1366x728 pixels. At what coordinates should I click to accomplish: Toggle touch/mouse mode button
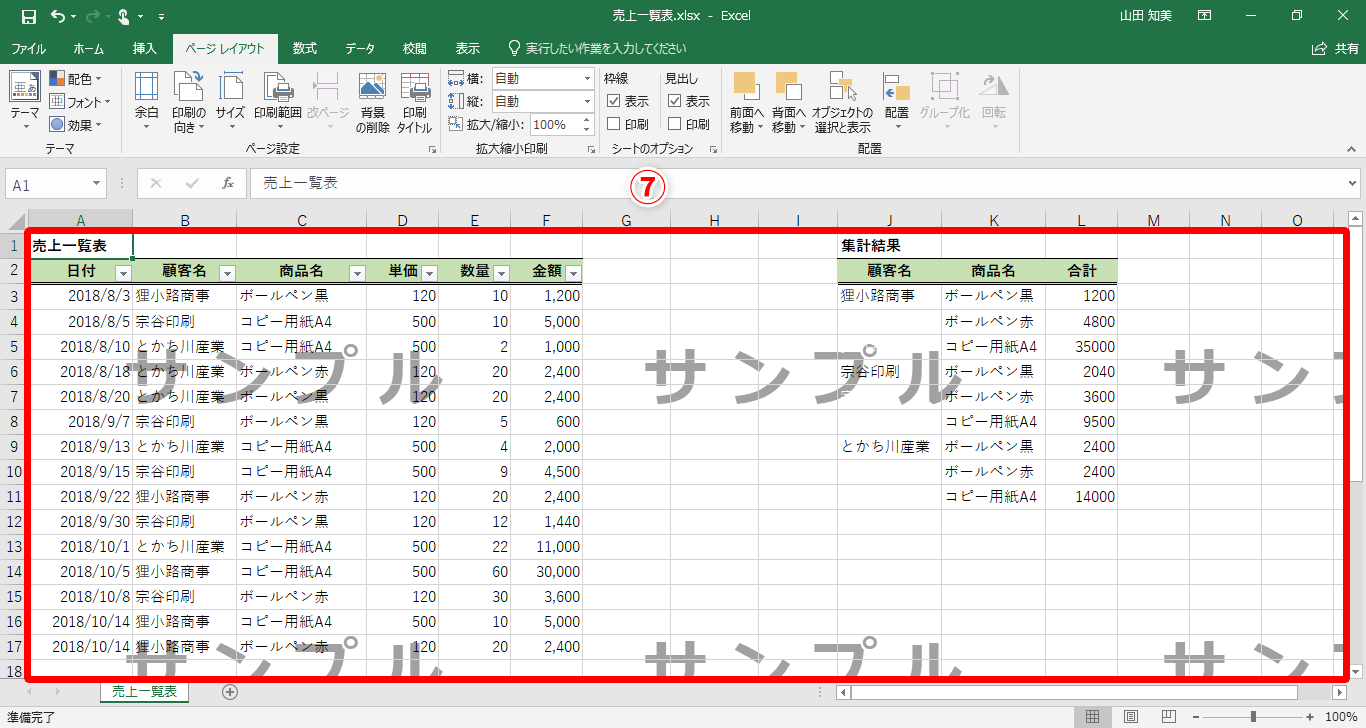(123, 16)
